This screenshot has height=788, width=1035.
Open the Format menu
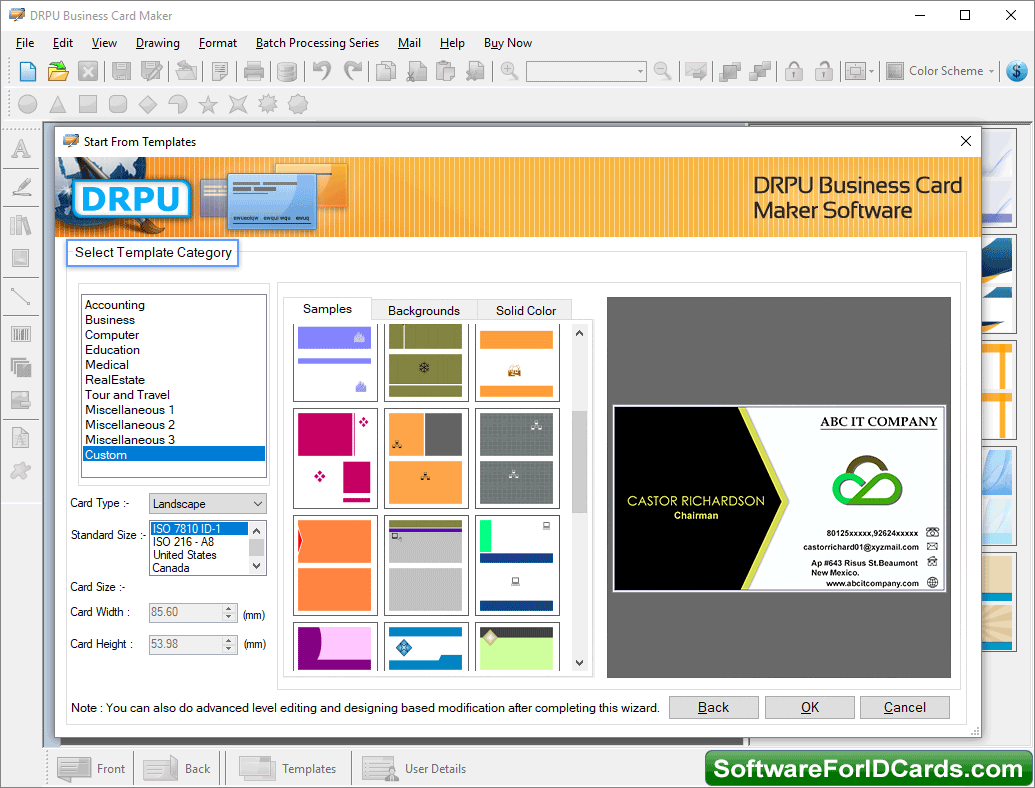(x=218, y=43)
